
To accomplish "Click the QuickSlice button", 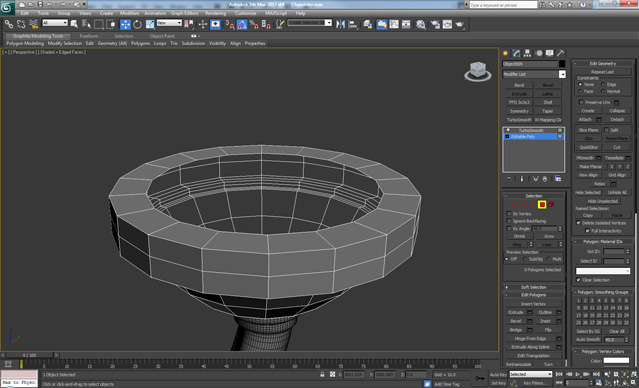I will point(589,147).
